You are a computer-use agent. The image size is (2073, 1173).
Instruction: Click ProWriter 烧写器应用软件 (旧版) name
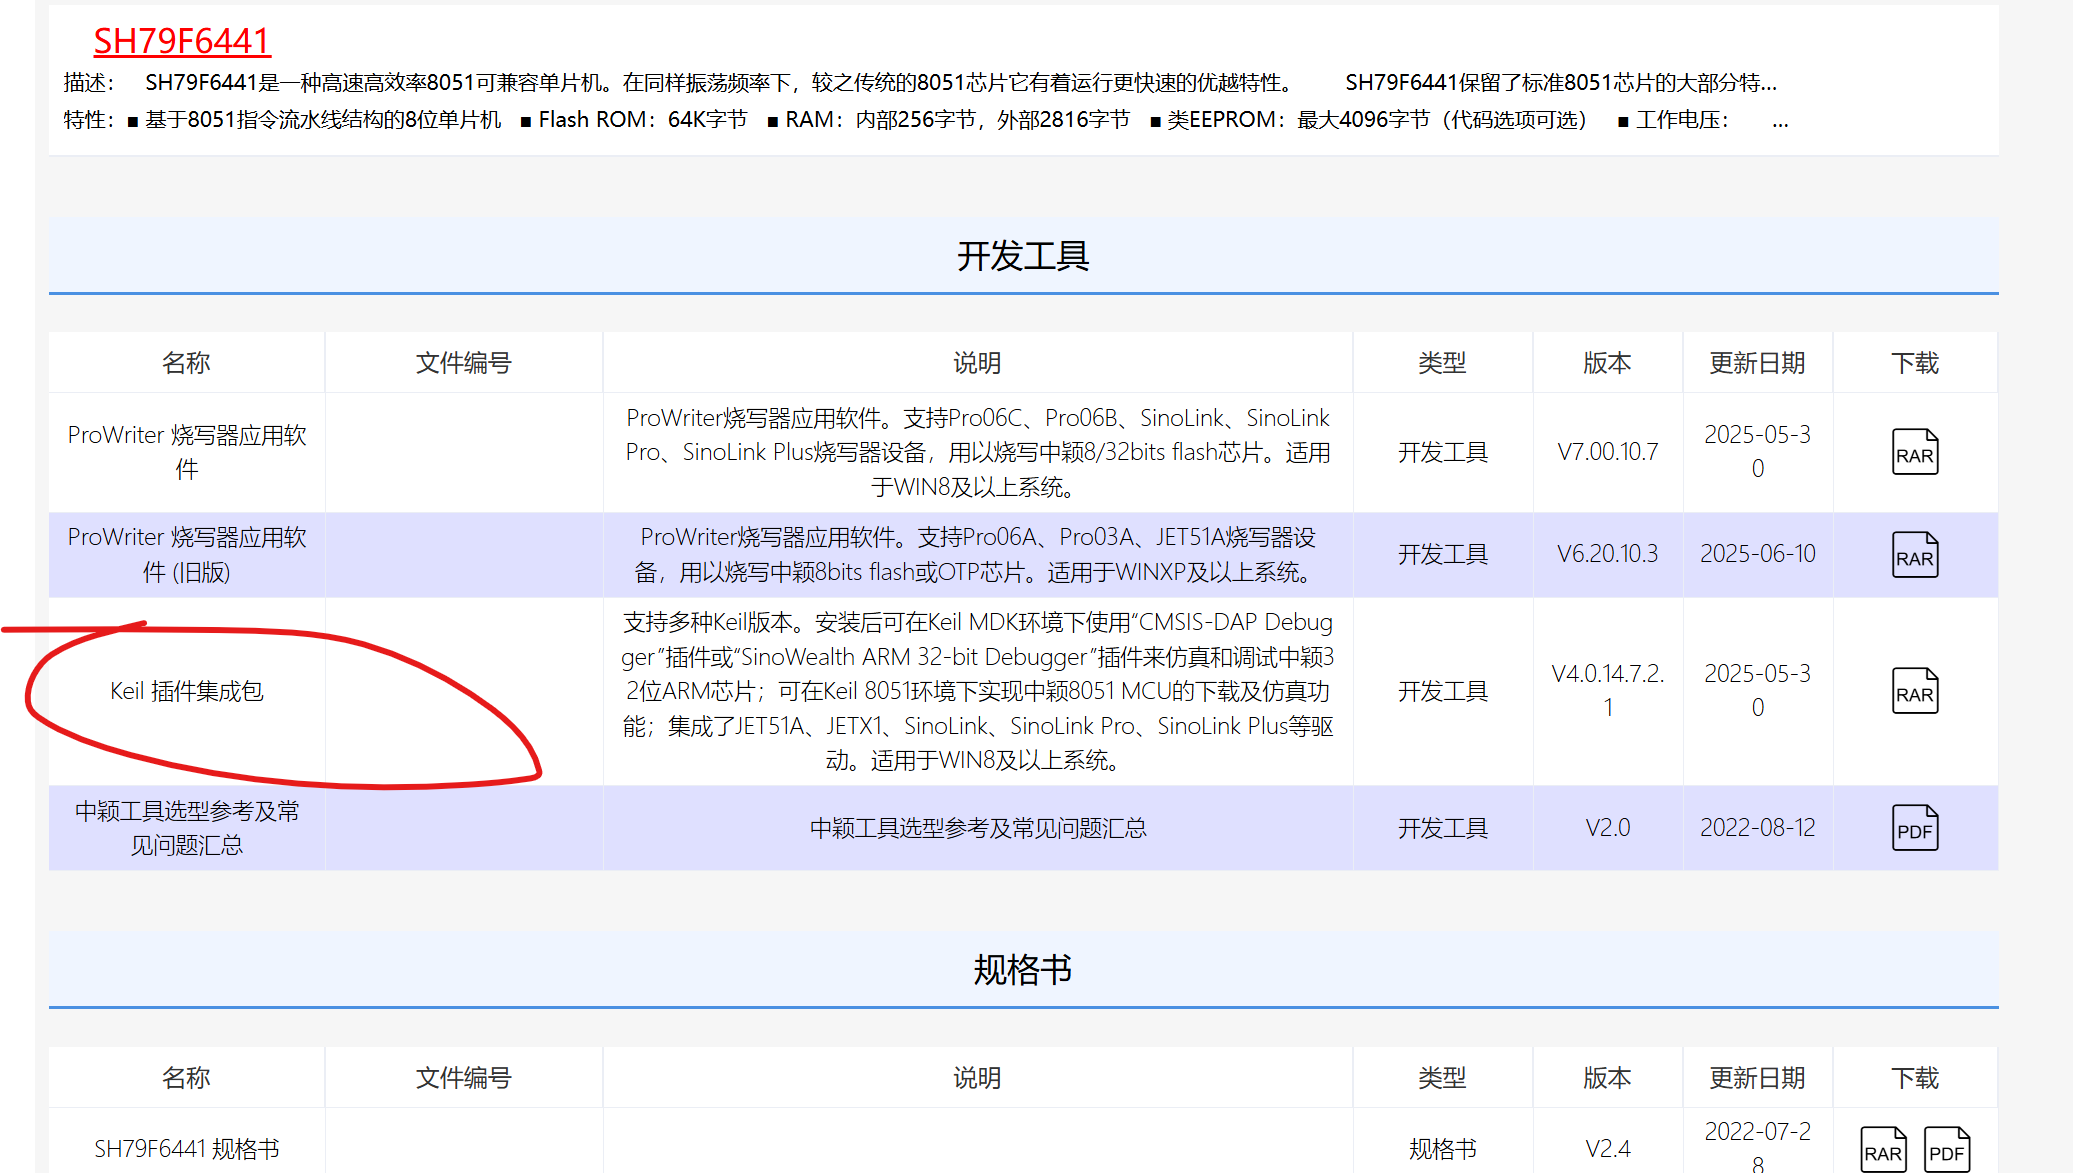pos(187,554)
